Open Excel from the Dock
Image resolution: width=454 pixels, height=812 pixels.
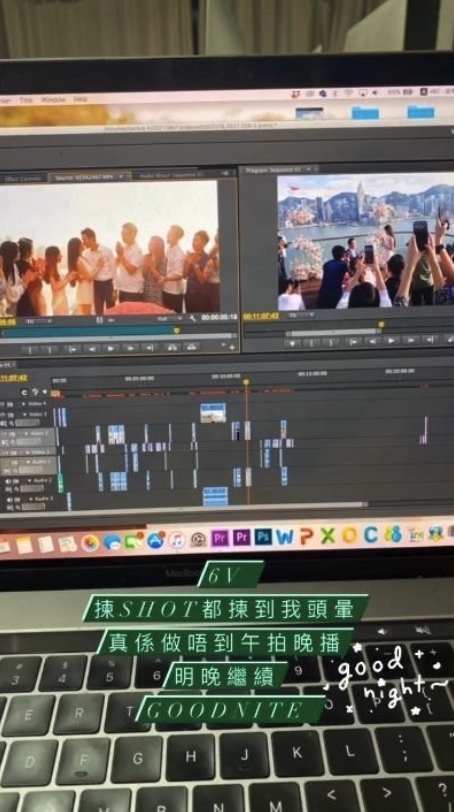(328, 535)
